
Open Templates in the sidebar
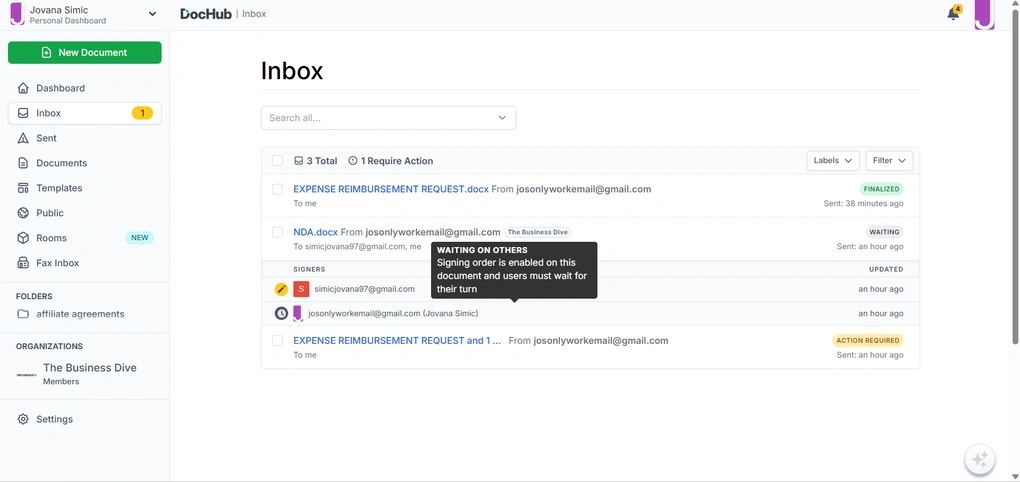85,188
